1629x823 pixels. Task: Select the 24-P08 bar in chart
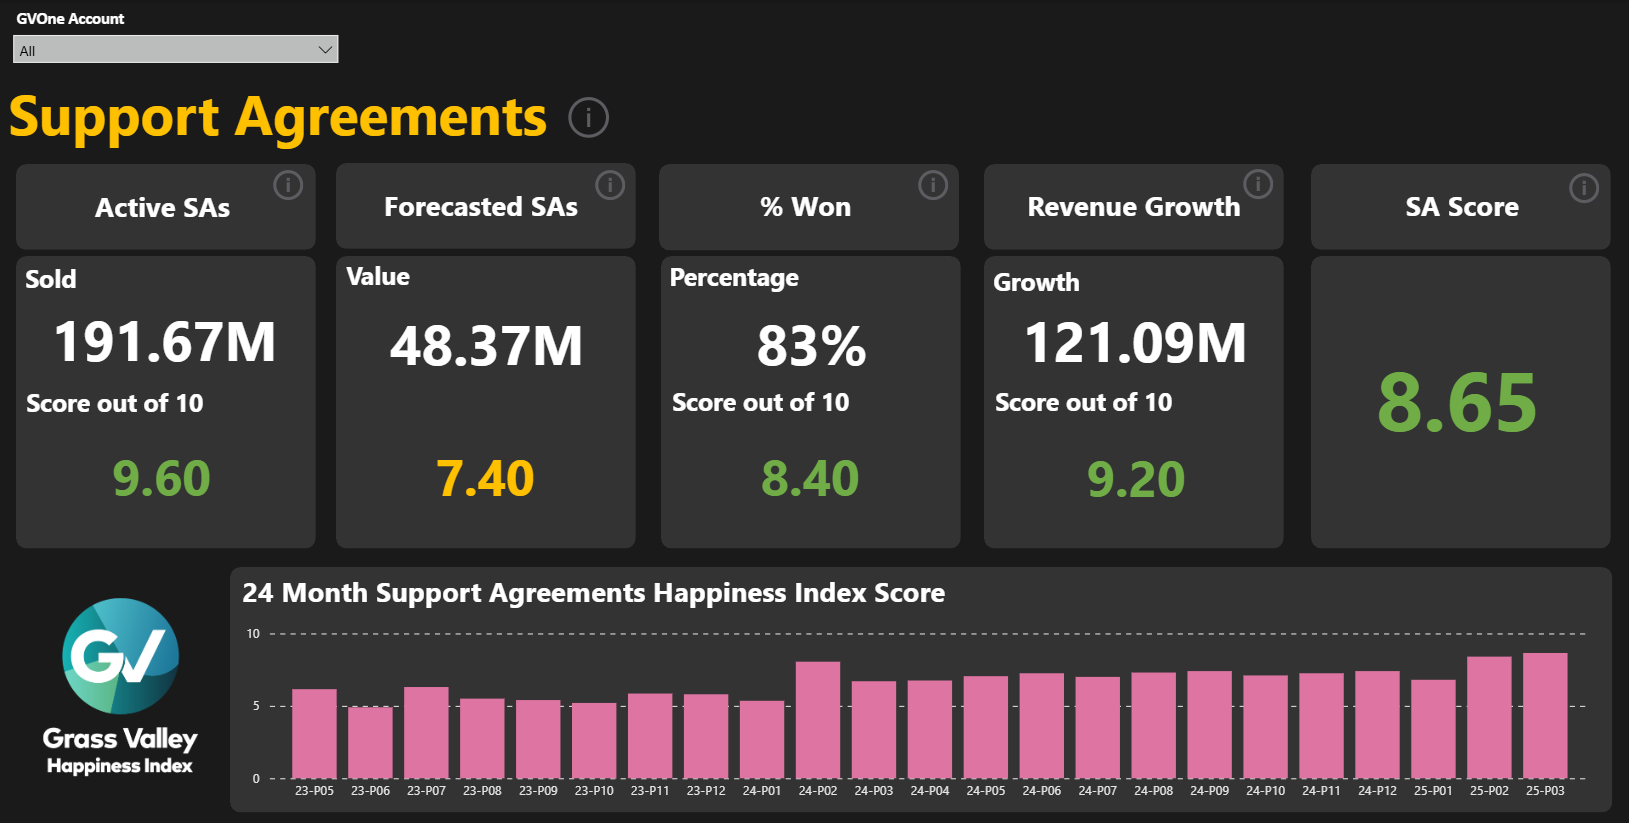coord(1154,726)
